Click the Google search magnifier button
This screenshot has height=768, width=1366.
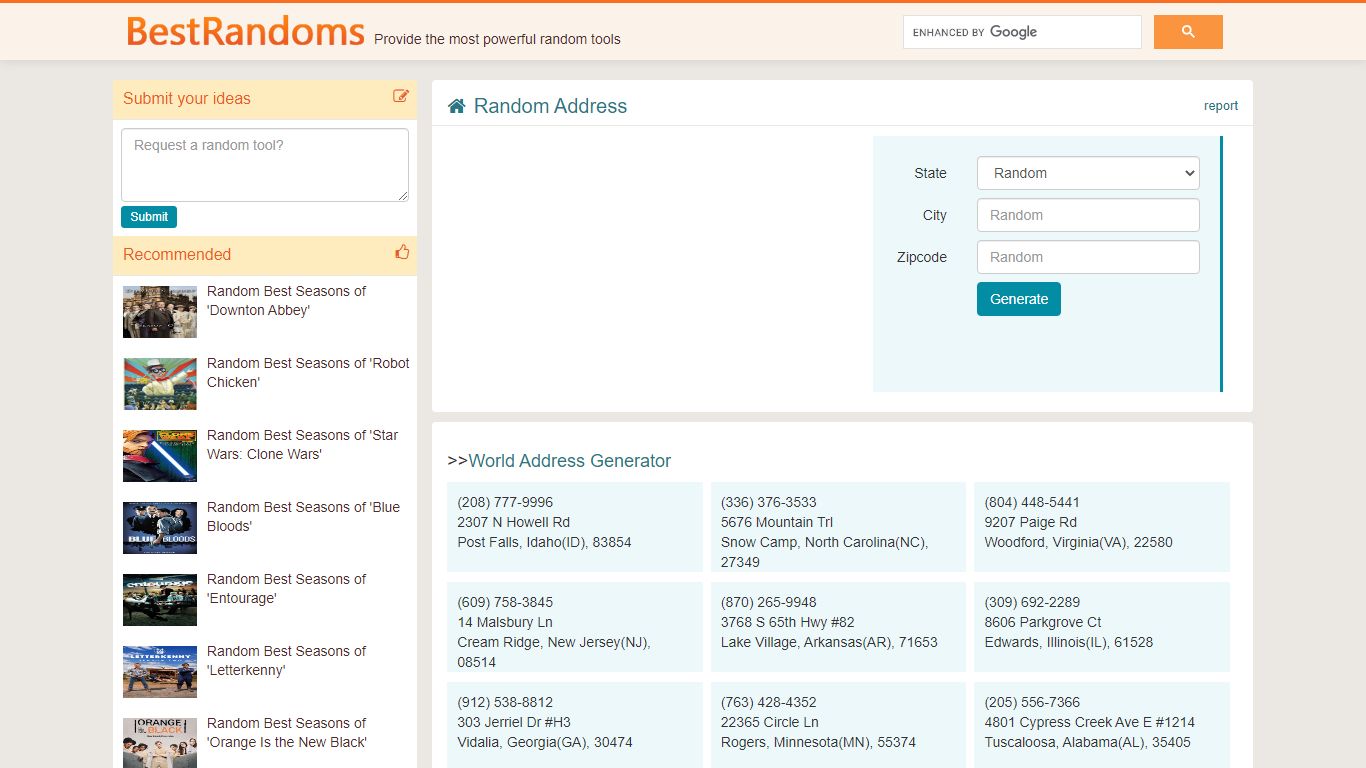[x=1188, y=32]
